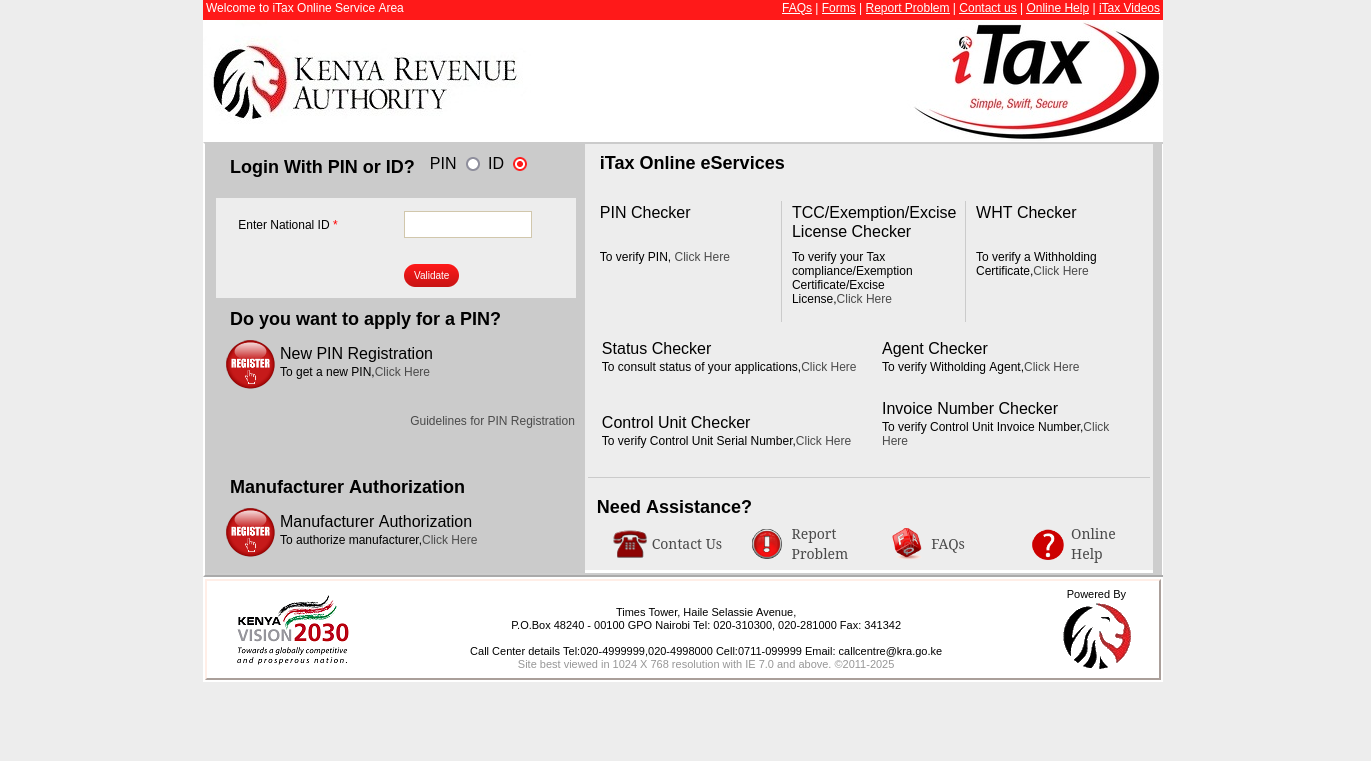
Task: Click the Enter National ID text field
Action: [x=467, y=224]
